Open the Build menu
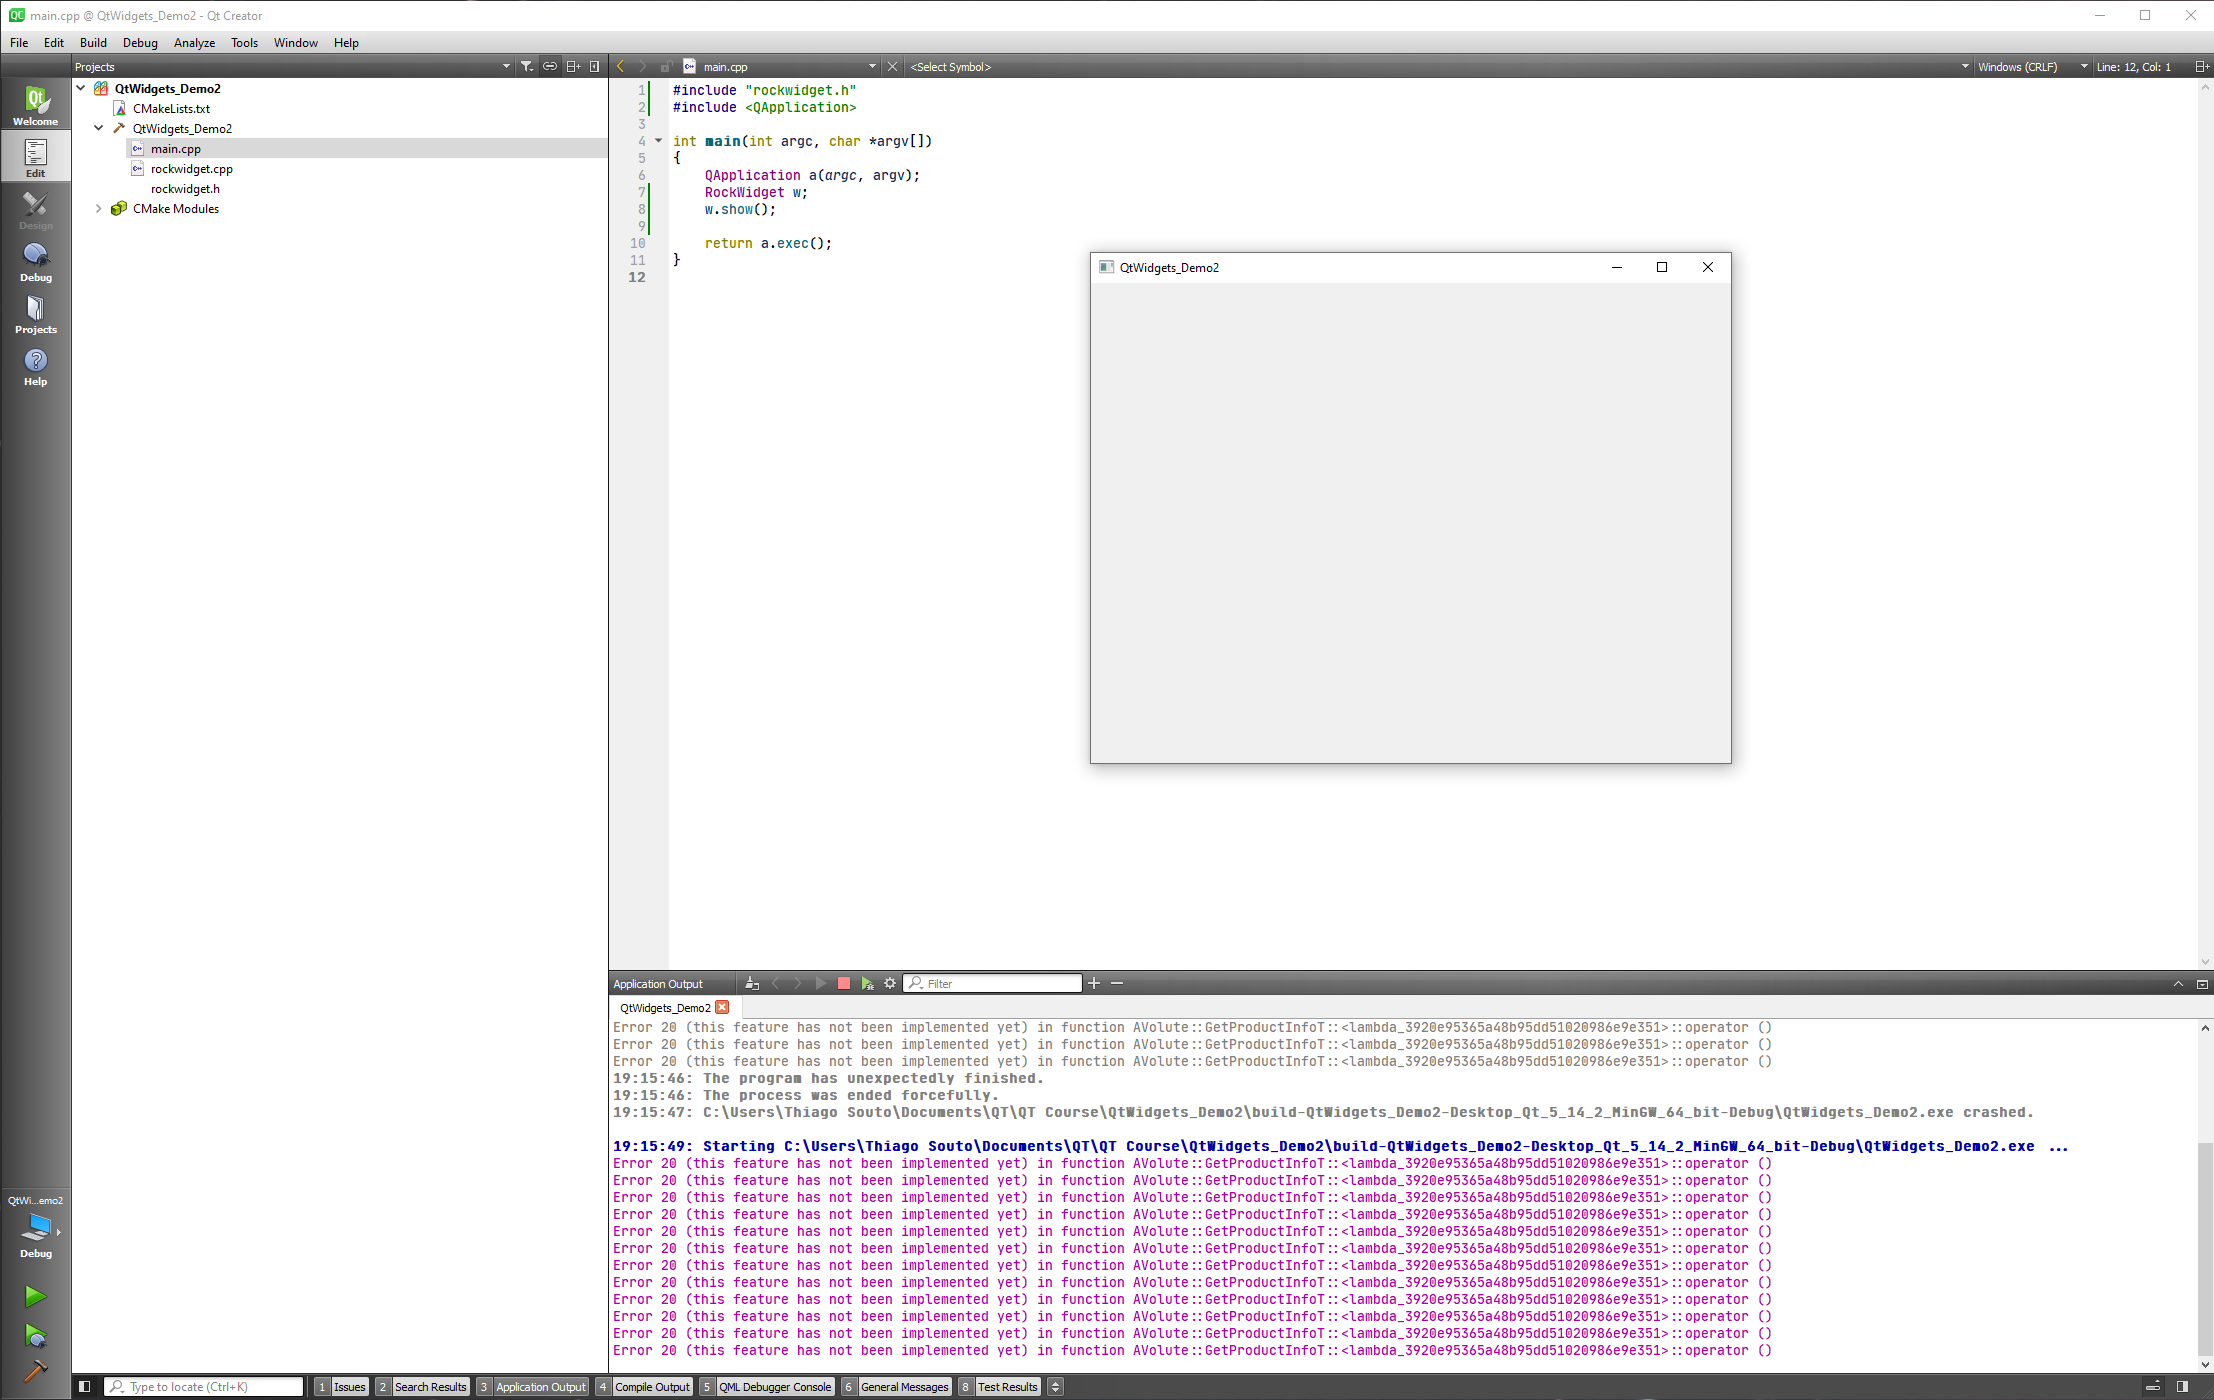The height and width of the screenshot is (1400, 2214). coord(93,43)
